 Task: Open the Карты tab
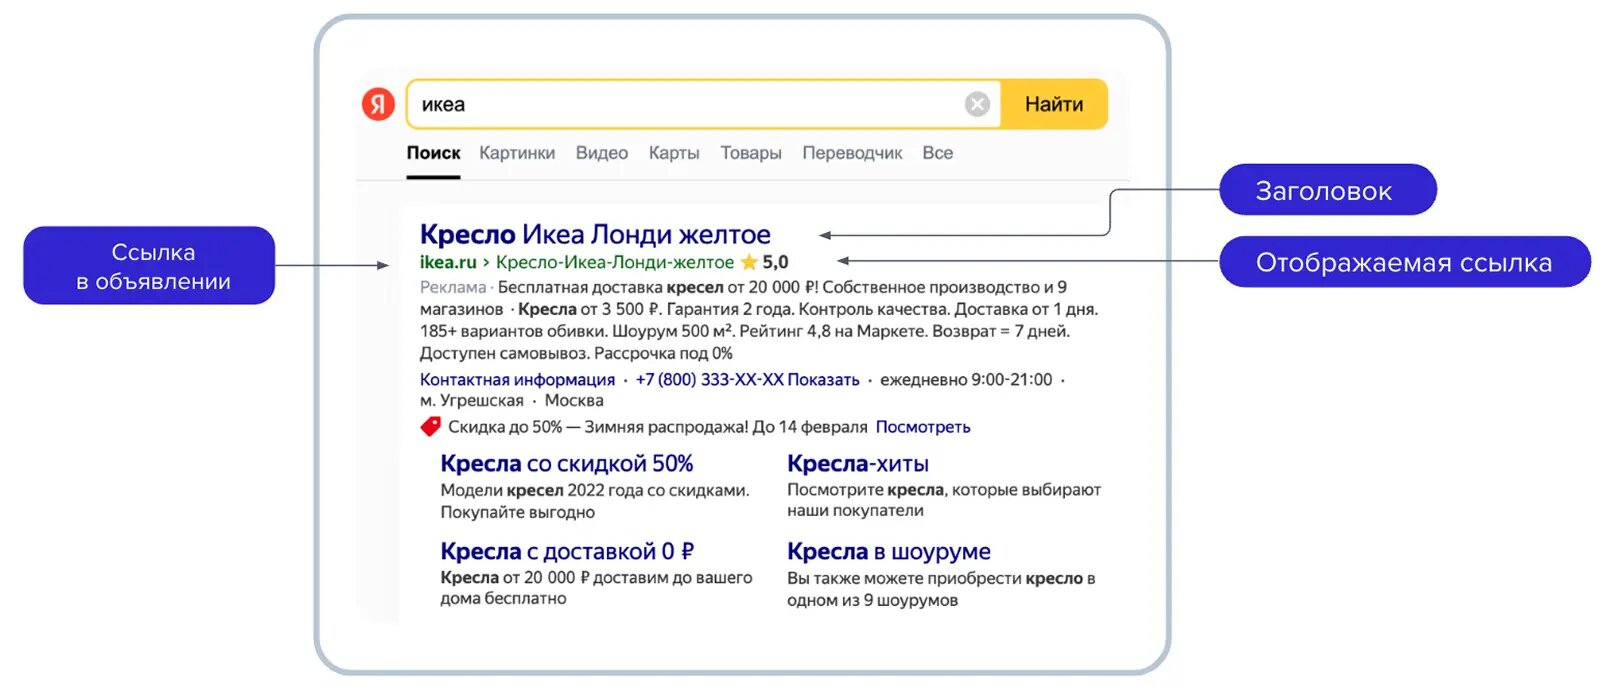[x=674, y=153]
